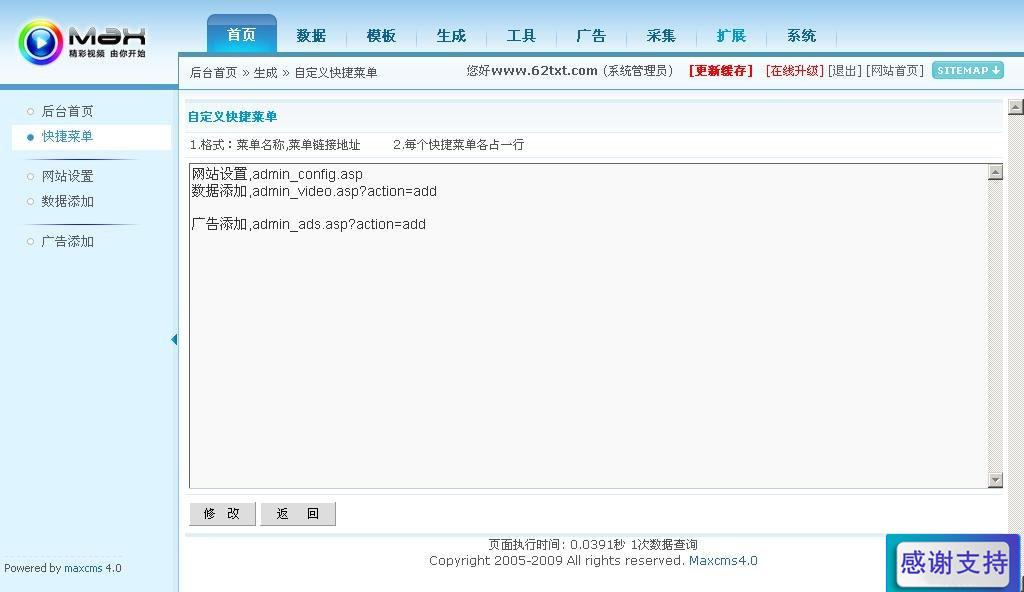This screenshot has width=1024, height=592.
Task: Click the 退出 logout link
Action: pyautogui.click(x=845, y=71)
